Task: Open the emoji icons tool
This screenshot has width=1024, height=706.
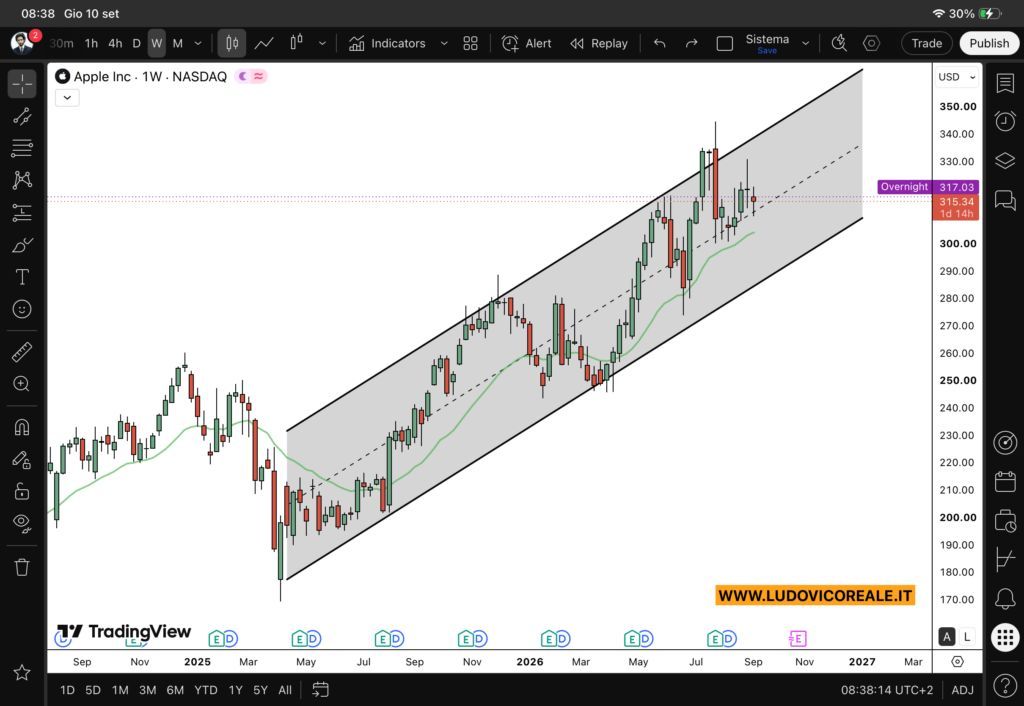Action: coord(22,309)
